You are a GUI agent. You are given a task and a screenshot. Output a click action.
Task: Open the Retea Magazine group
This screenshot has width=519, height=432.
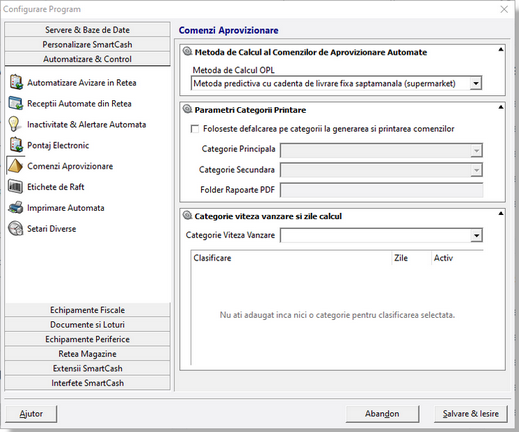87,354
